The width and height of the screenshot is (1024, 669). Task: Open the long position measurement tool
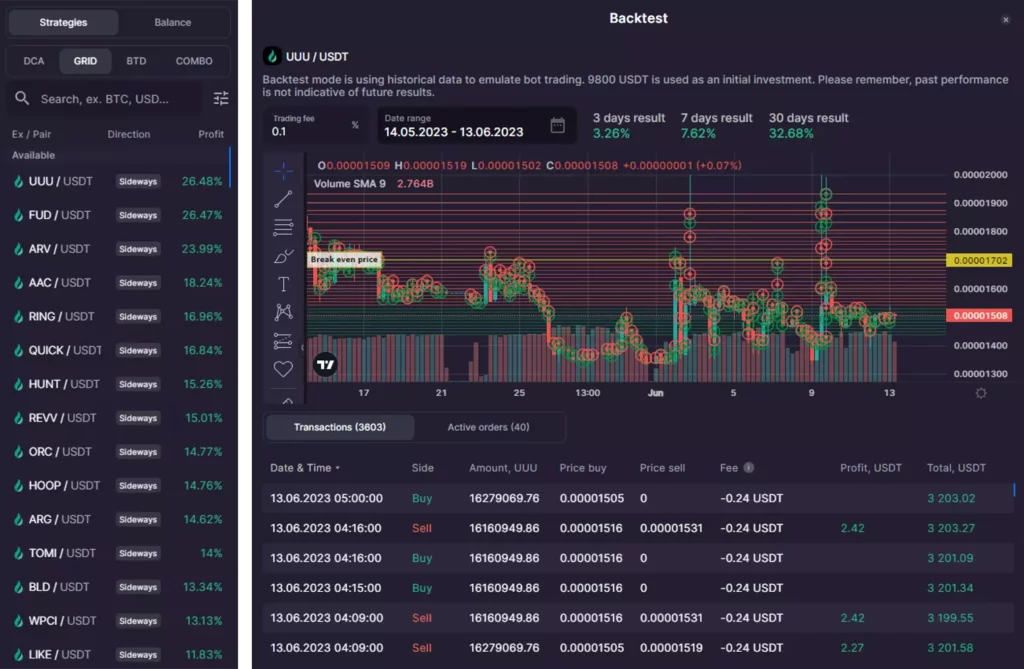[283, 340]
